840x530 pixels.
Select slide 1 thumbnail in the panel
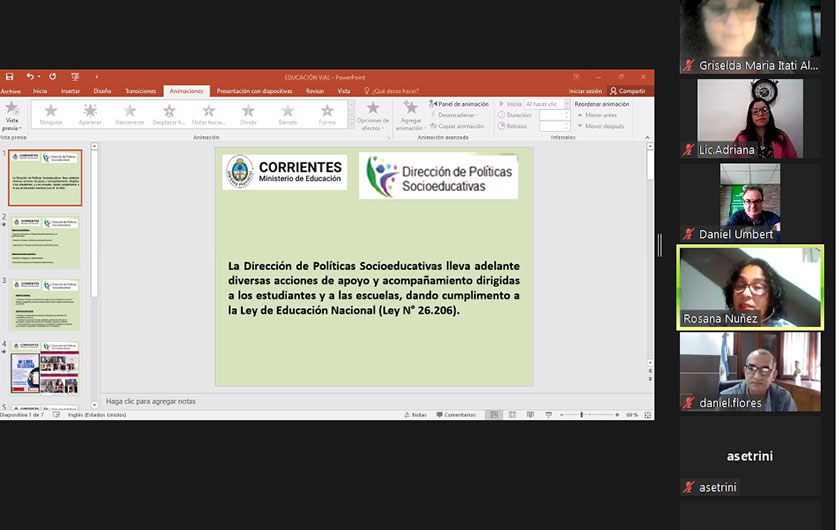click(x=45, y=178)
